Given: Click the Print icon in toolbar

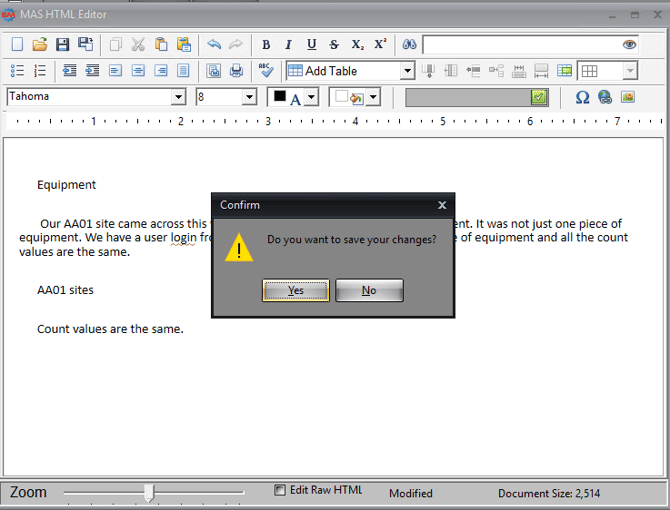Looking at the screenshot, I should [237, 70].
